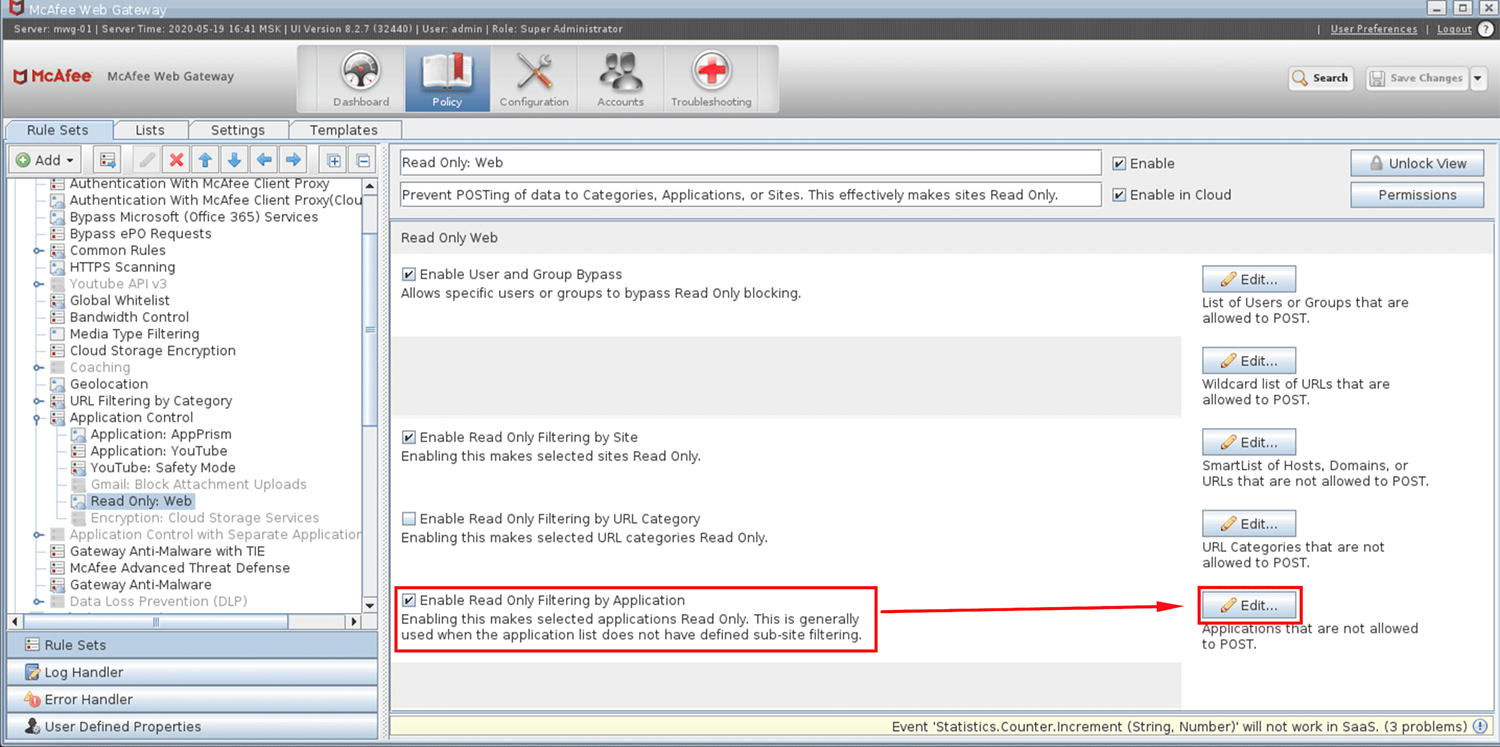The width and height of the screenshot is (1500, 747).
Task: Edit URL Categories not allowed to POST
Action: tap(1249, 524)
